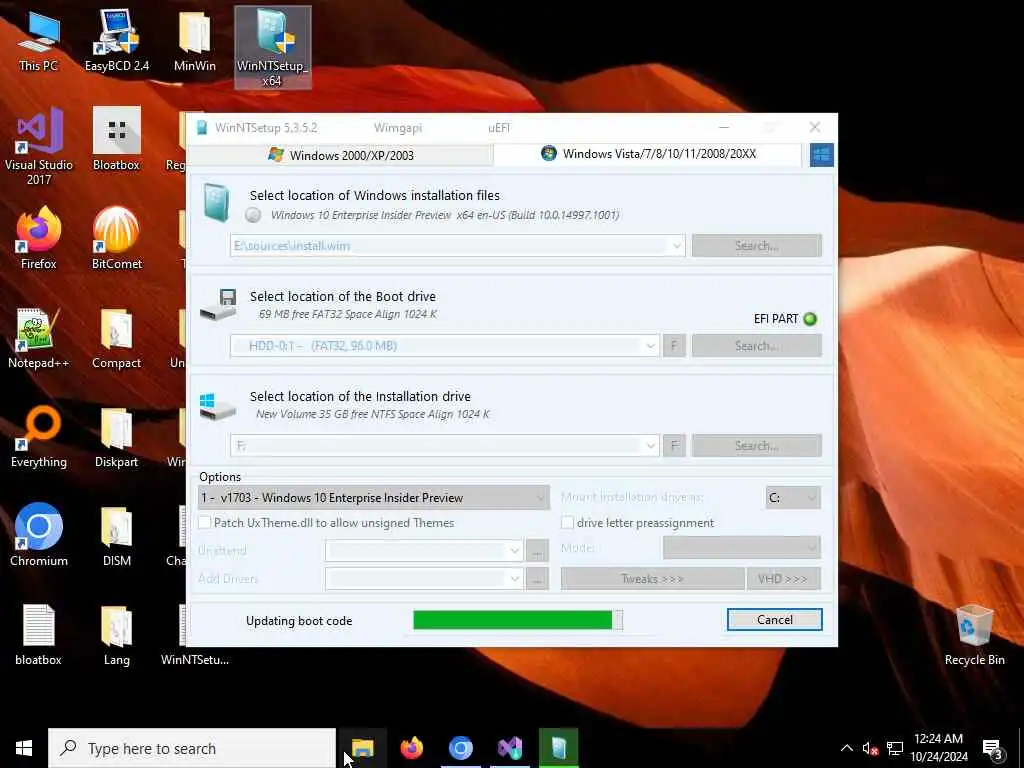Open Lang folder on desktop
The width and height of the screenshot is (1024, 768).
pyautogui.click(x=116, y=635)
